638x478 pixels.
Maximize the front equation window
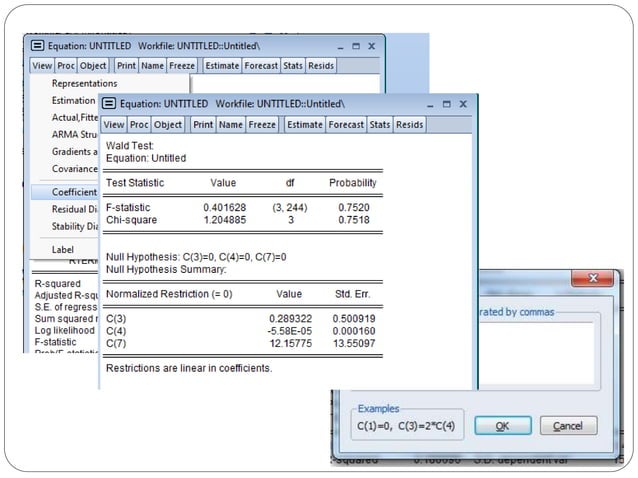(446, 104)
